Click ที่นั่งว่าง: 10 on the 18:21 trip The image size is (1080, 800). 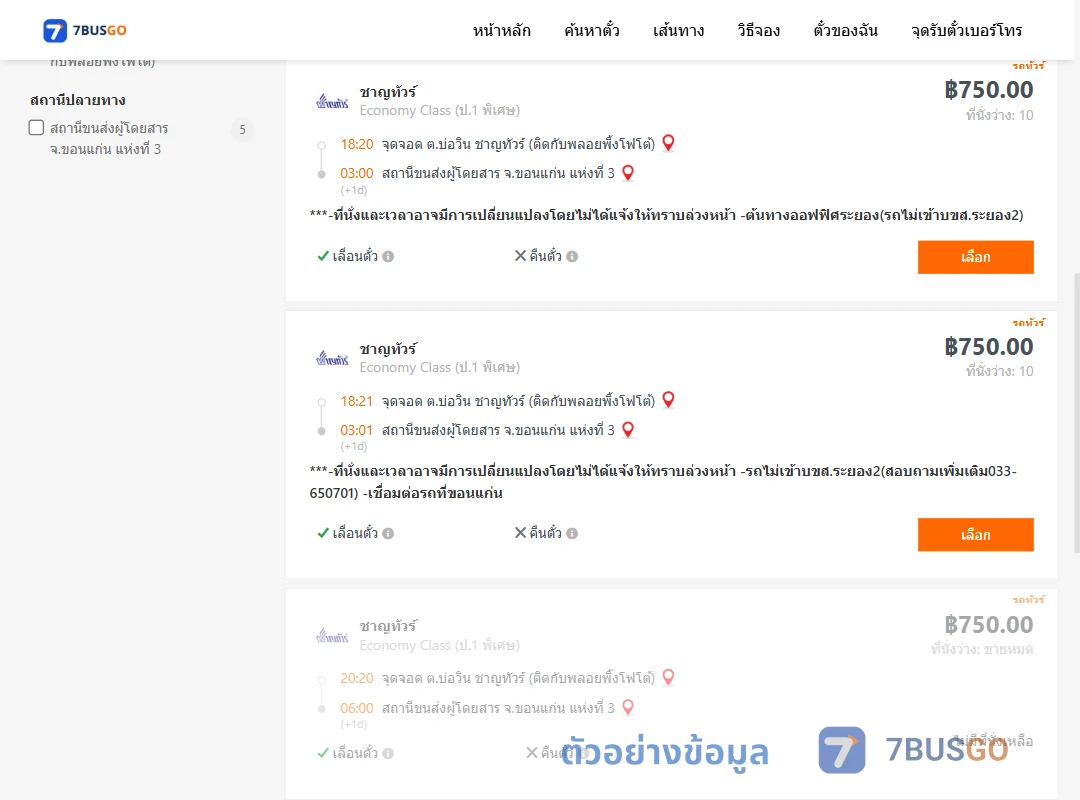click(x=999, y=371)
